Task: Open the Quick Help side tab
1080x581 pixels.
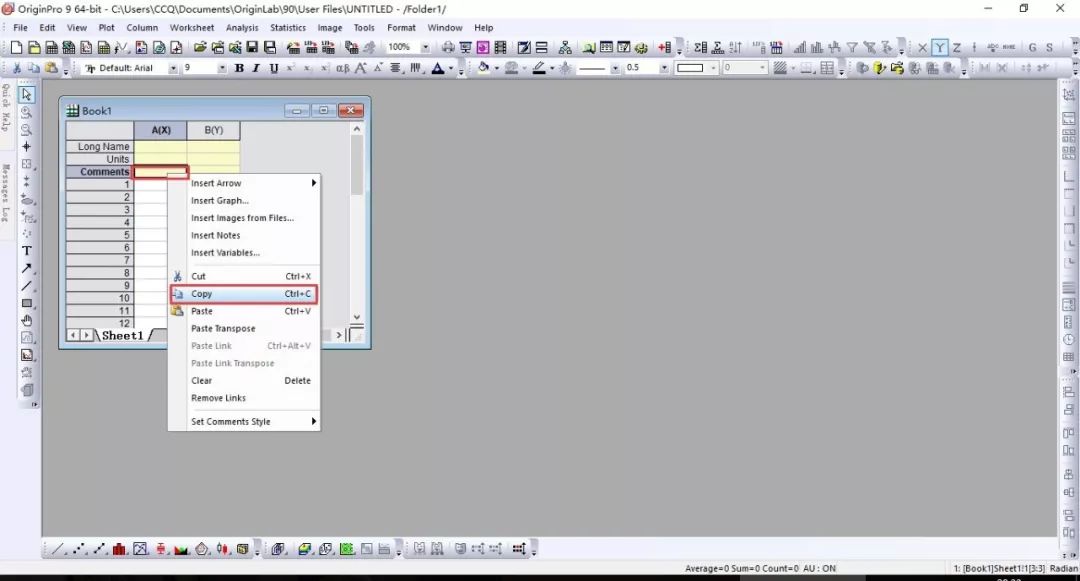Action: click(x=6, y=107)
